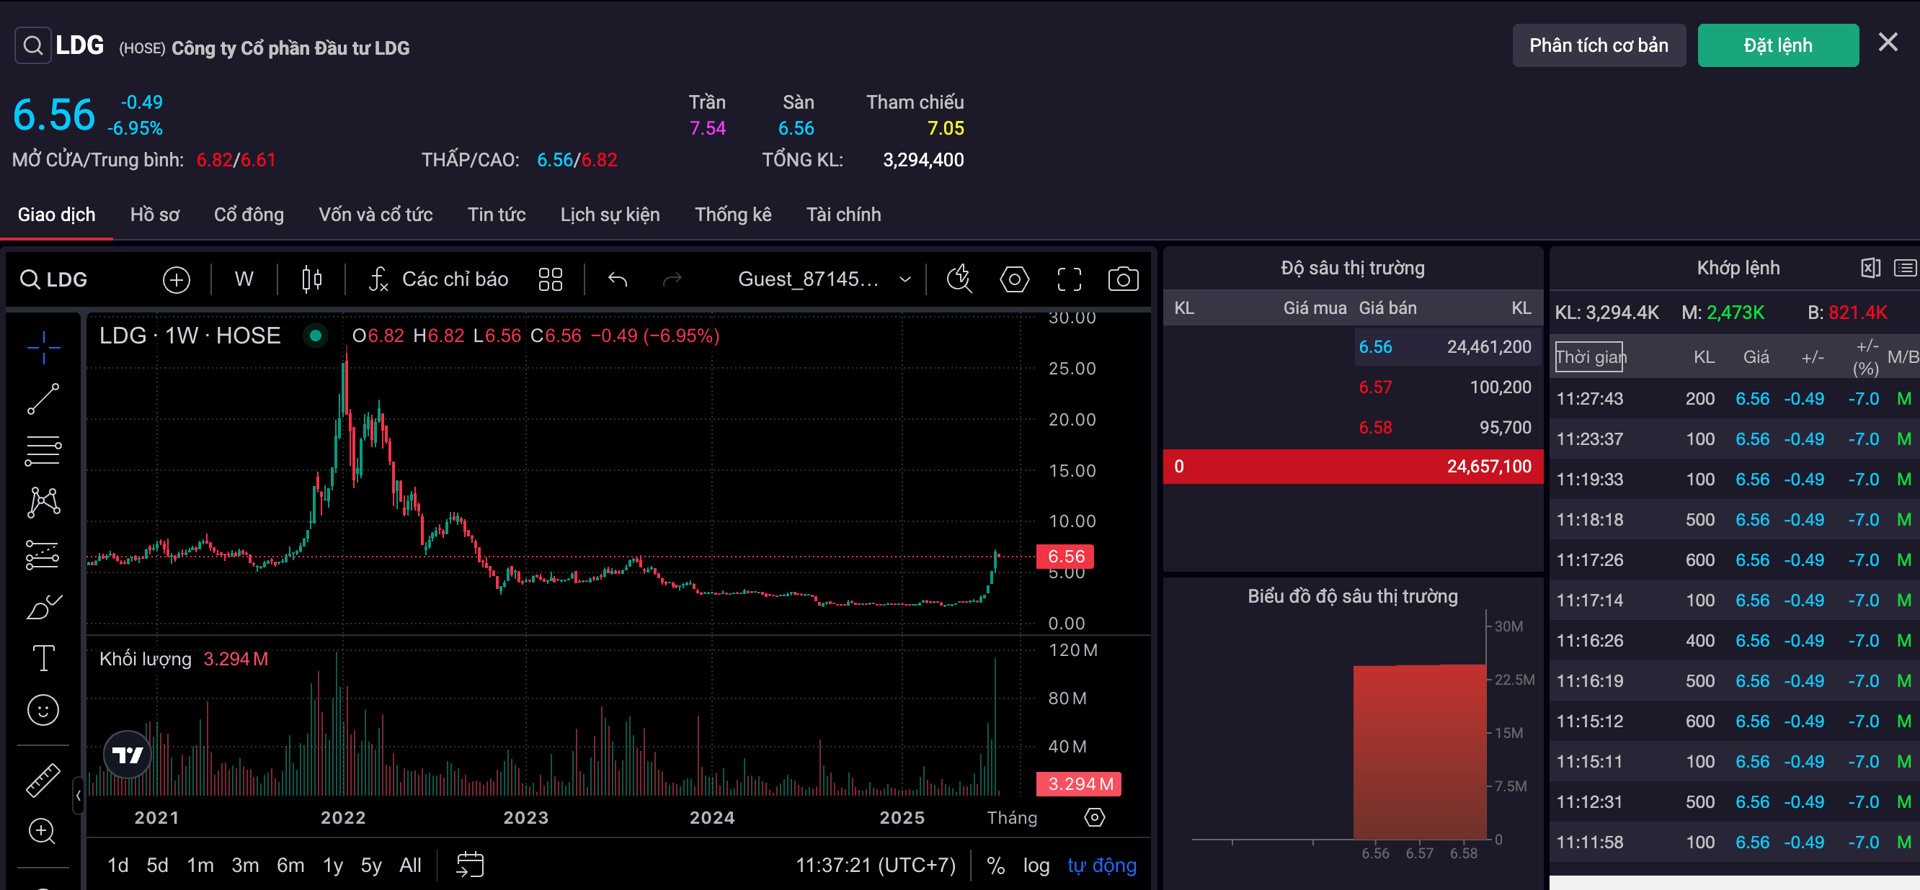Set chart range to 5d
Screen dimensions: 1920x890
coord(158,866)
